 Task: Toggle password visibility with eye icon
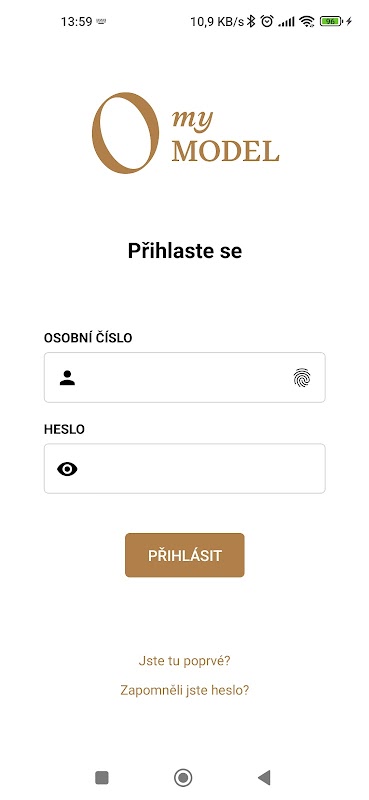[x=67, y=469]
